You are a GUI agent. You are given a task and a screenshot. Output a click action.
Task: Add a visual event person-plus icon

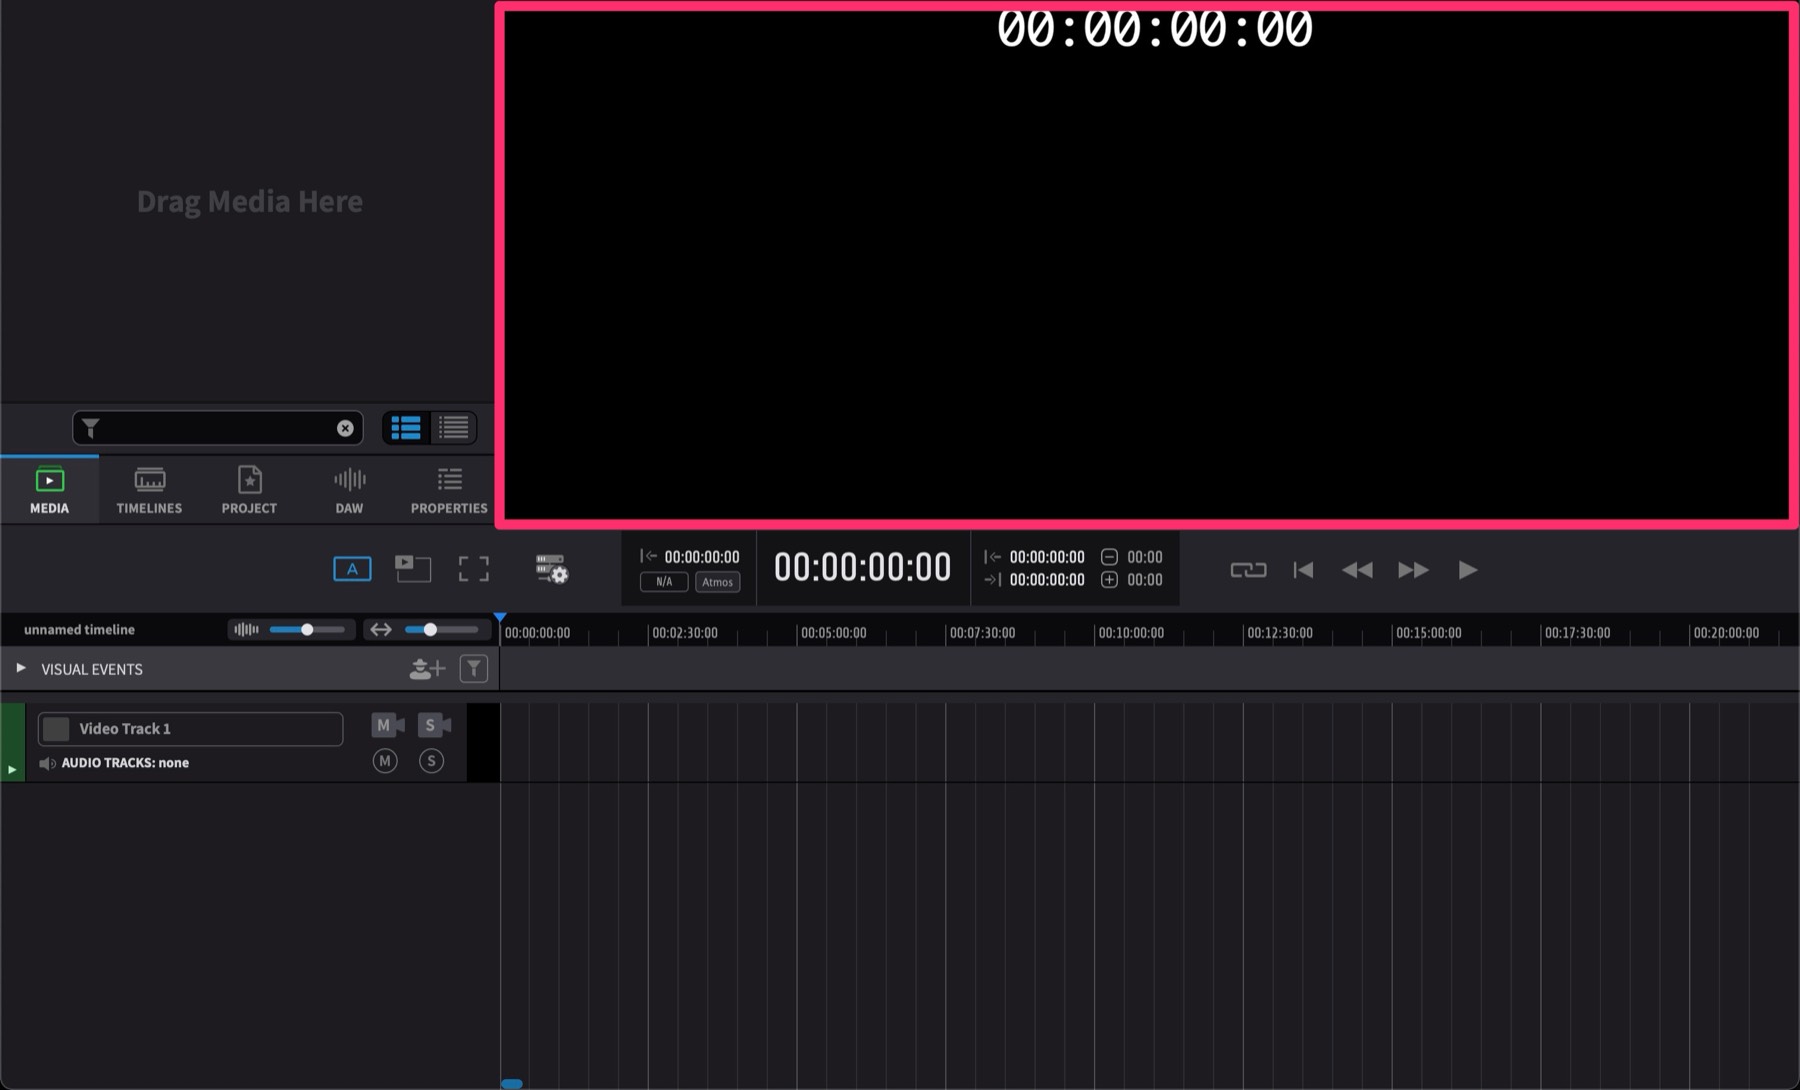[x=427, y=669]
